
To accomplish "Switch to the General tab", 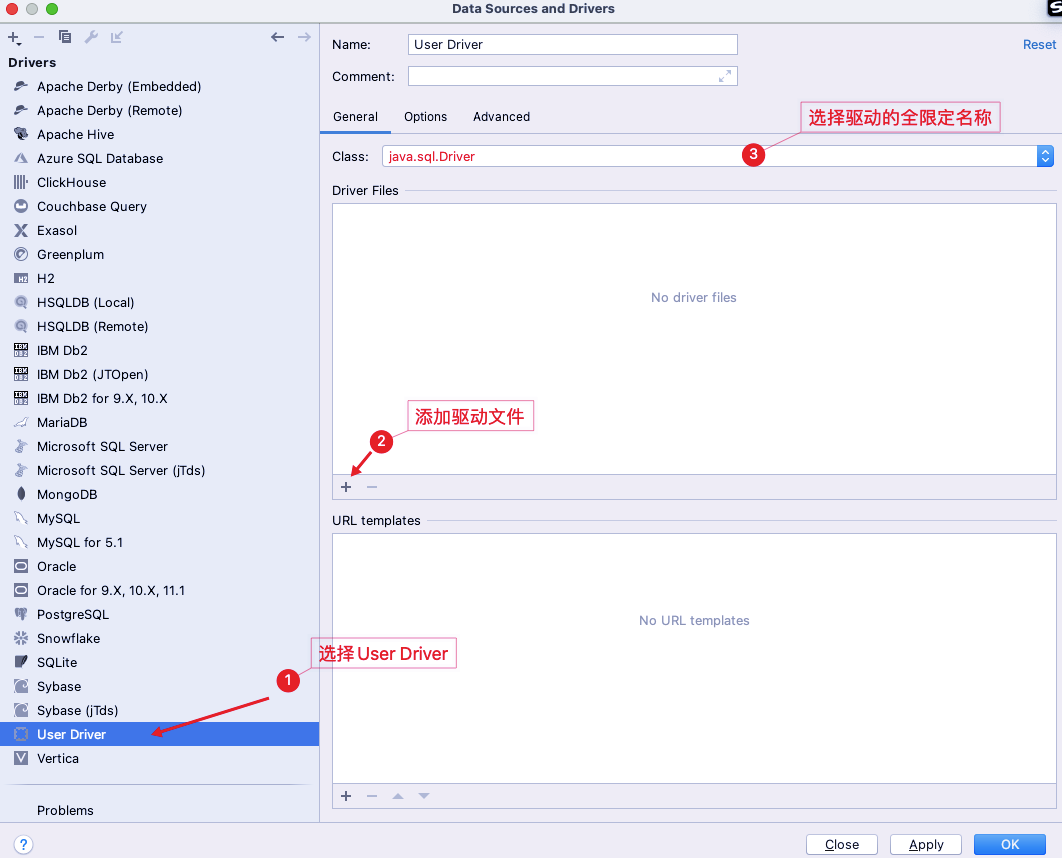I will pyautogui.click(x=355, y=116).
